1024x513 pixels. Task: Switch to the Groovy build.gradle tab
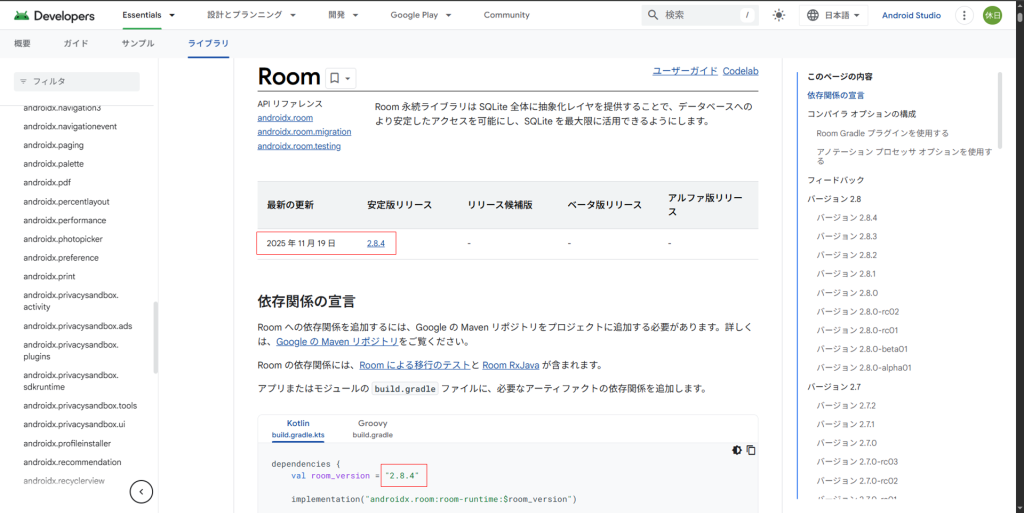click(x=372, y=429)
